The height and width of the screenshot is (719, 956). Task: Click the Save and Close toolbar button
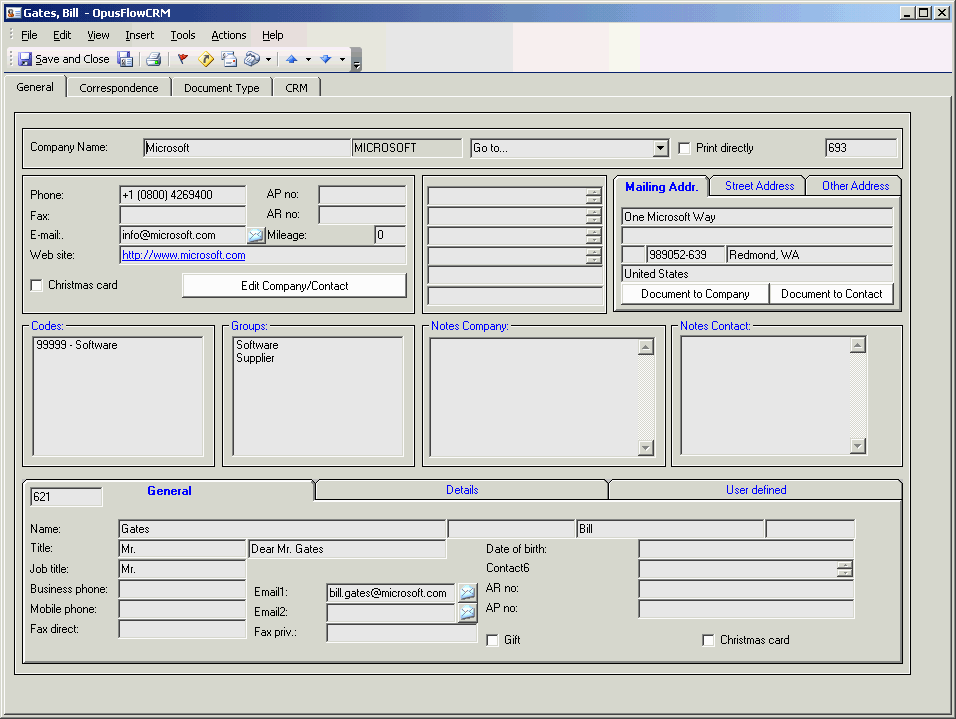point(63,59)
